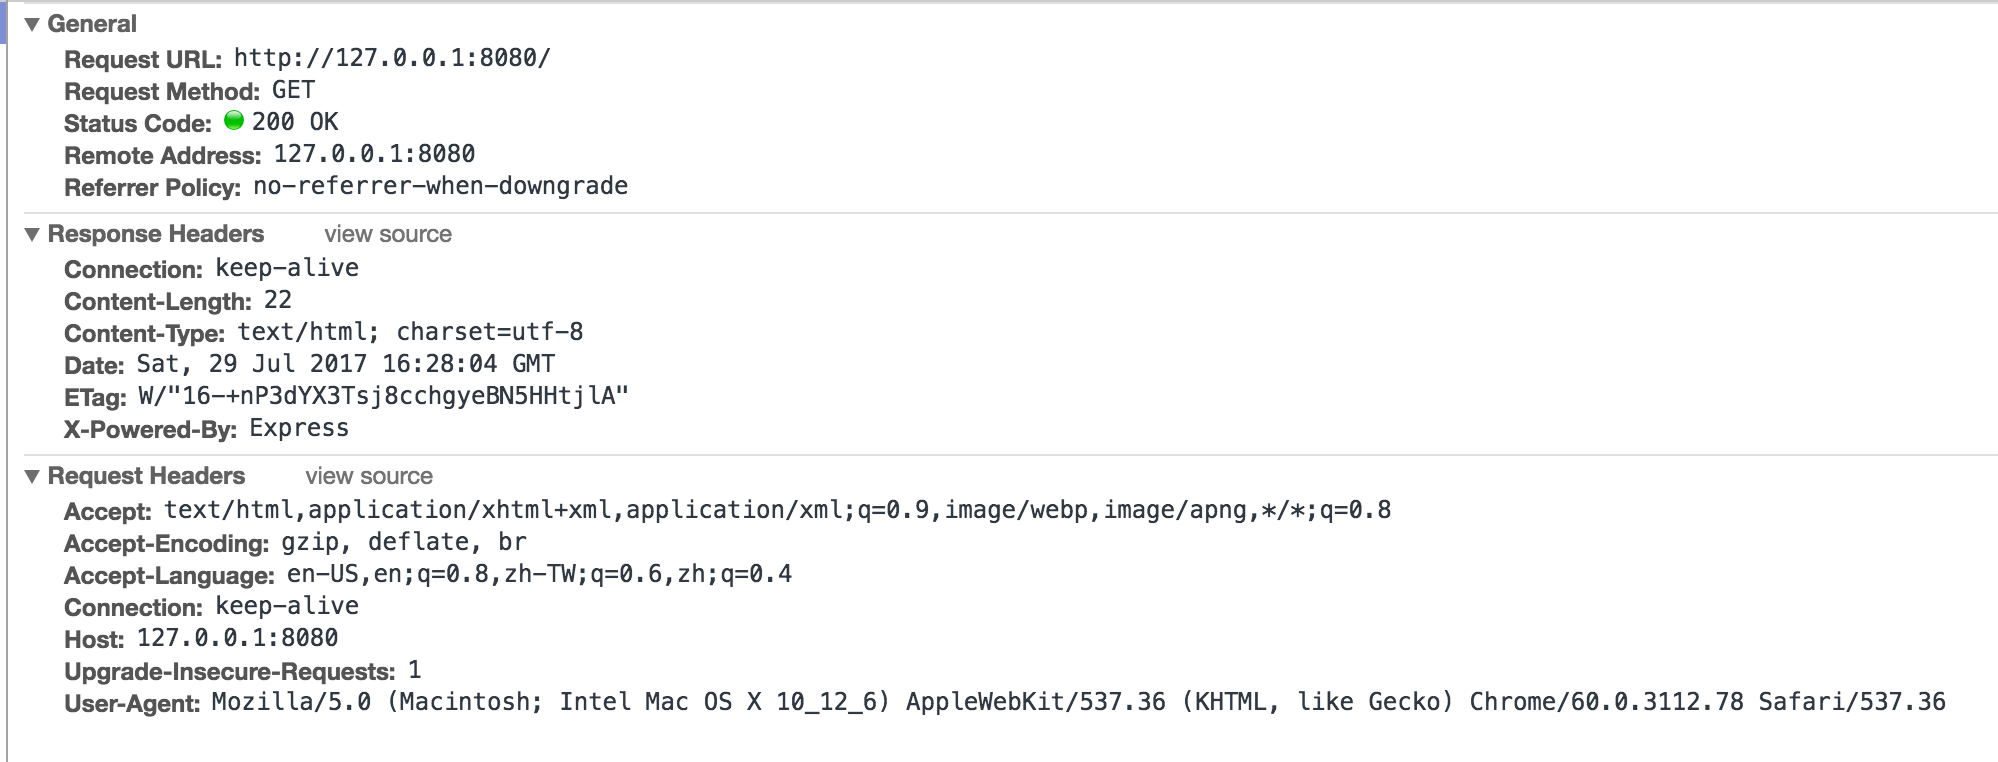Open view source for Response Headers
The image size is (1998, 762).
[x=388, y=234]
